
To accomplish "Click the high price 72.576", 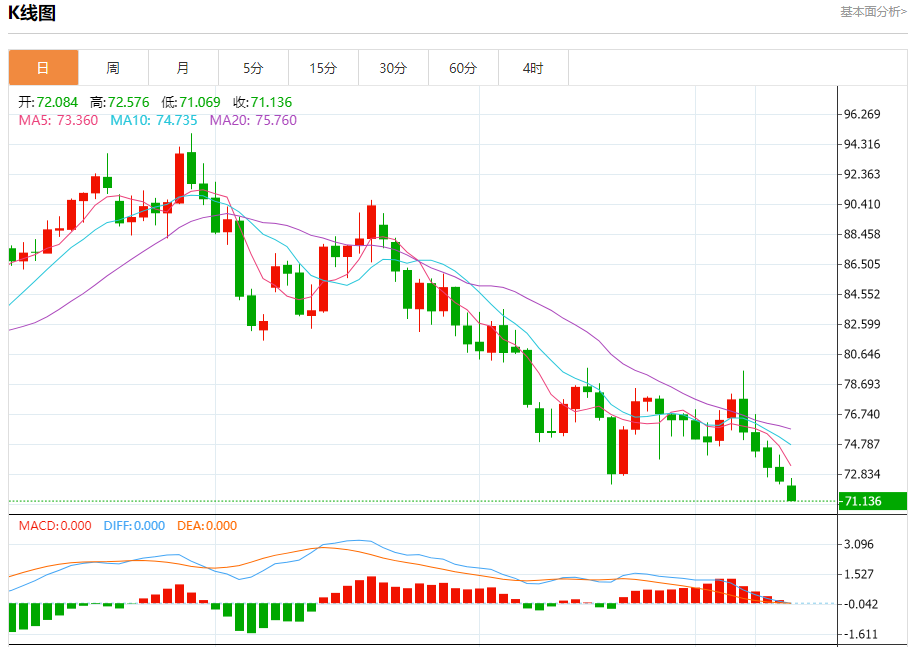I will (x=128, y=103).
